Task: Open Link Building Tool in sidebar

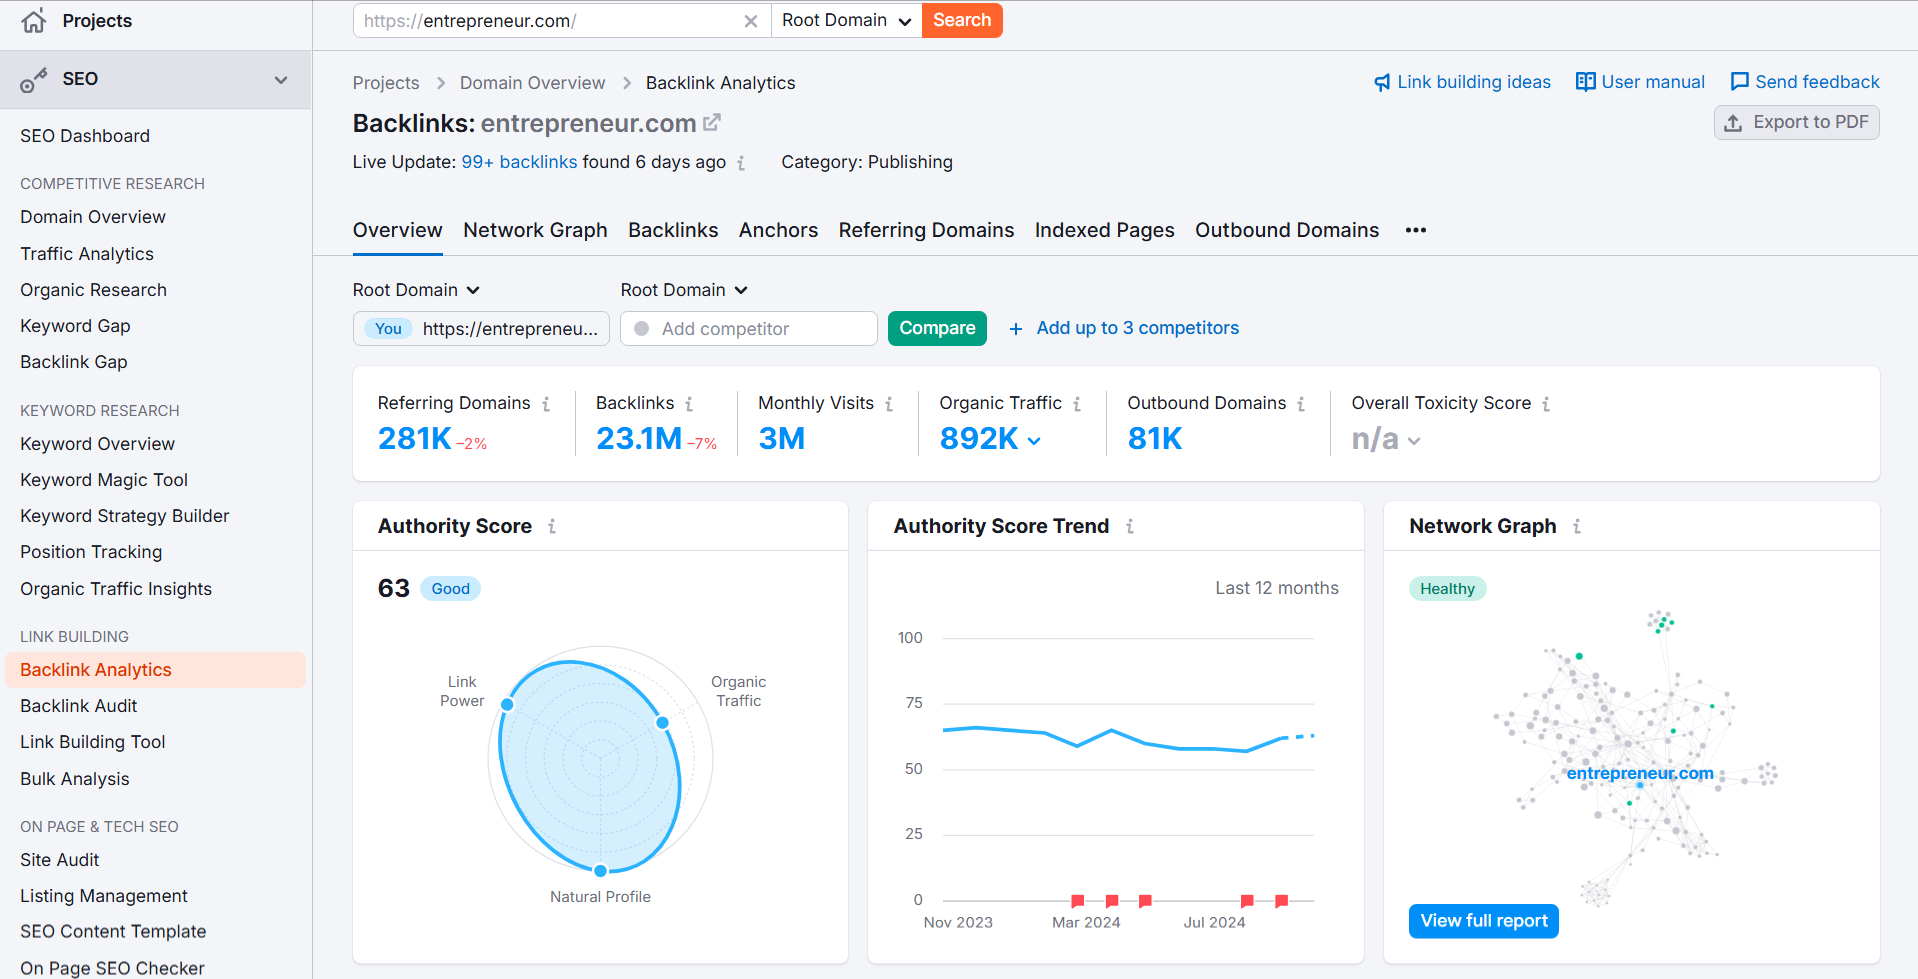Action: click(x=93, y=742)
